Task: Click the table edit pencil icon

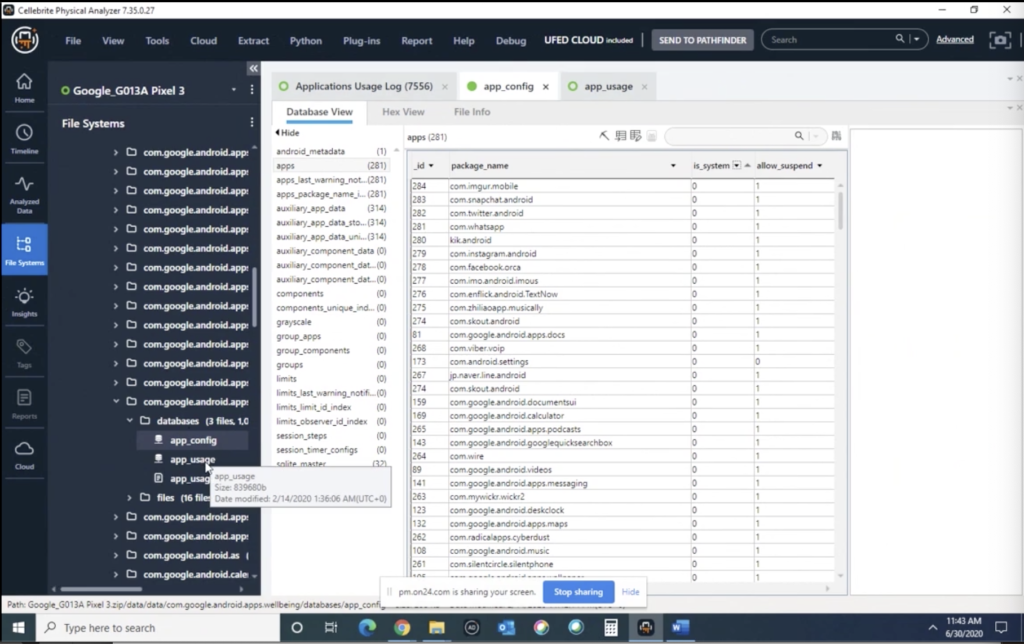Action: (x=635, y=136)
